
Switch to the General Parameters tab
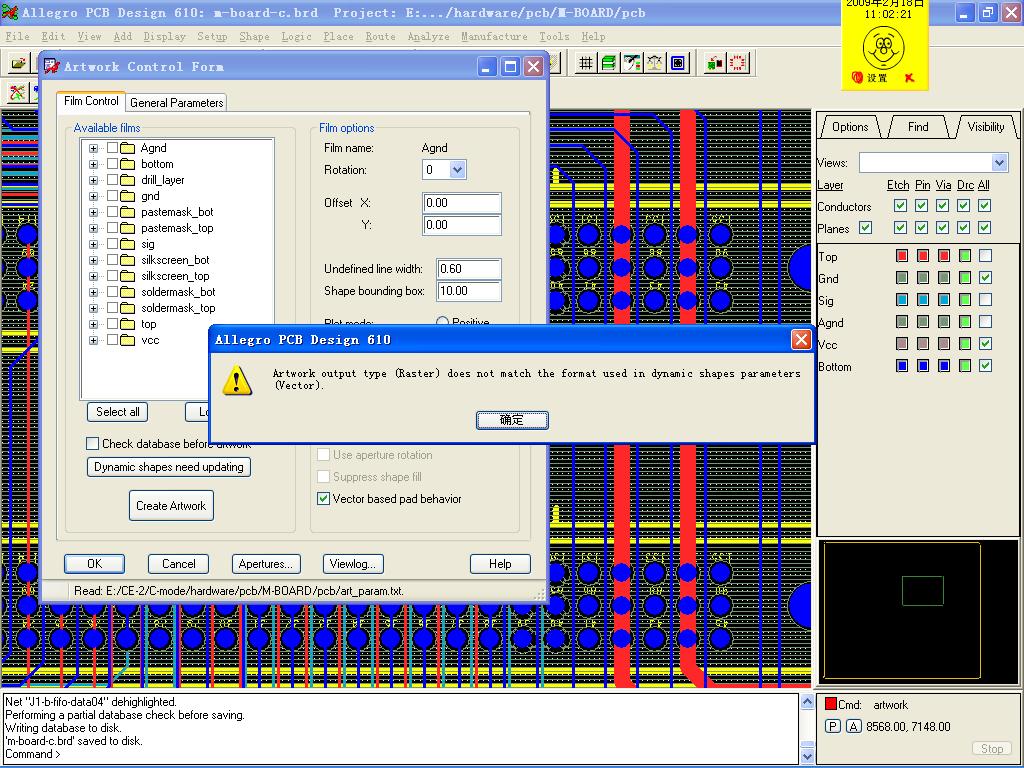click(177, 102)
